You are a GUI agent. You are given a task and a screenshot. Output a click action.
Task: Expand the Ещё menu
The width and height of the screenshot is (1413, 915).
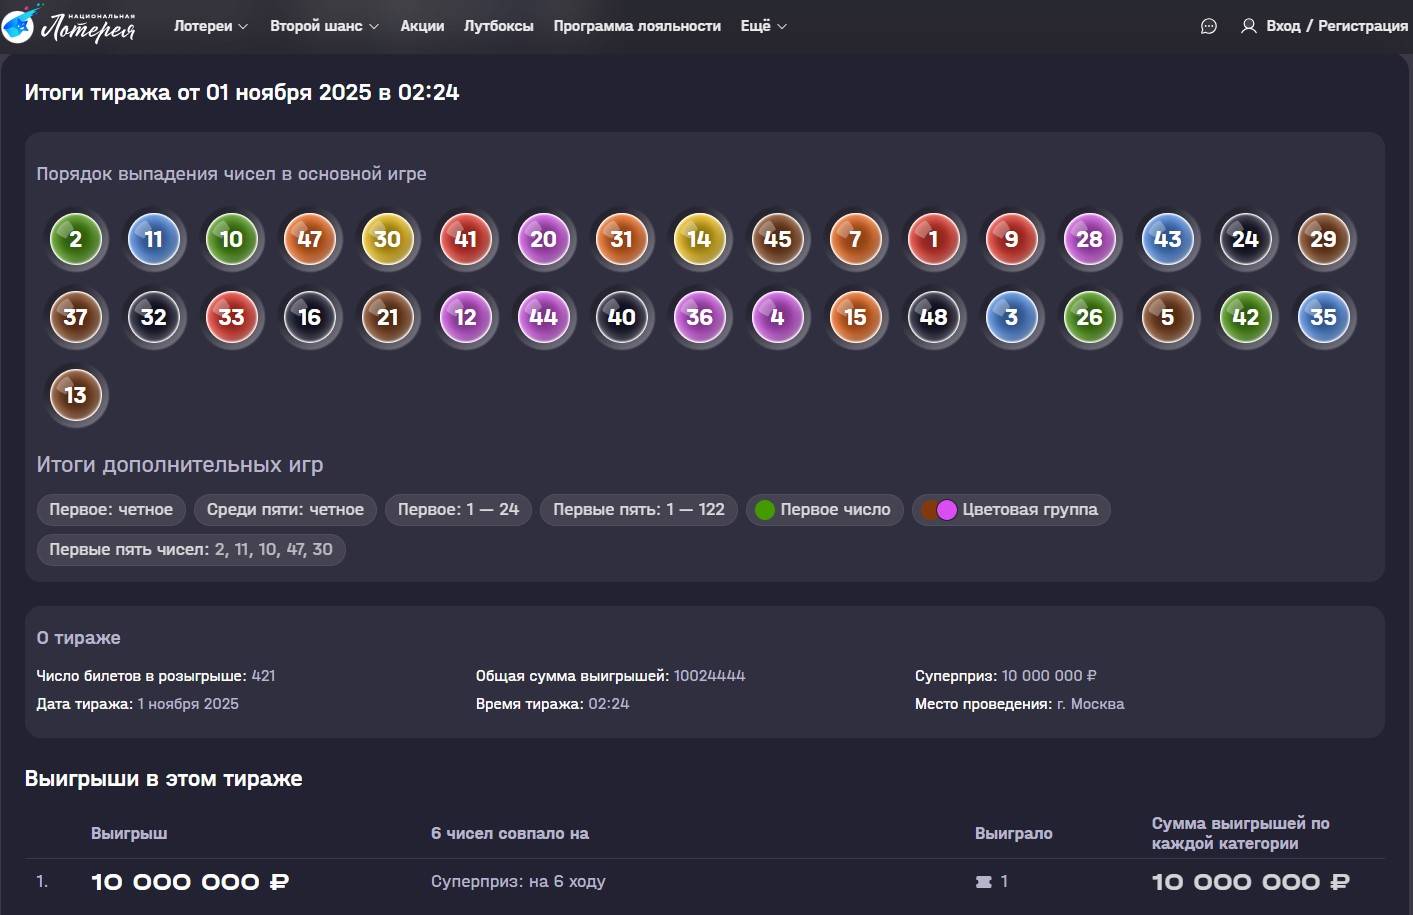pyautogui.click(x=763, y=26)
